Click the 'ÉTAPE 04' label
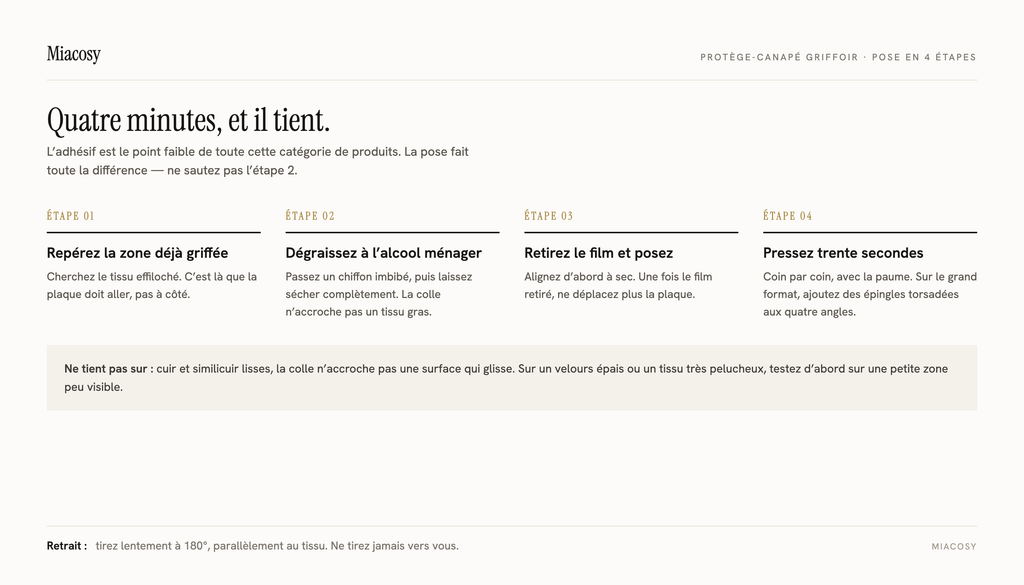Image resolution: width=1024 pixels, height=585 pixels. pos(788,216)
